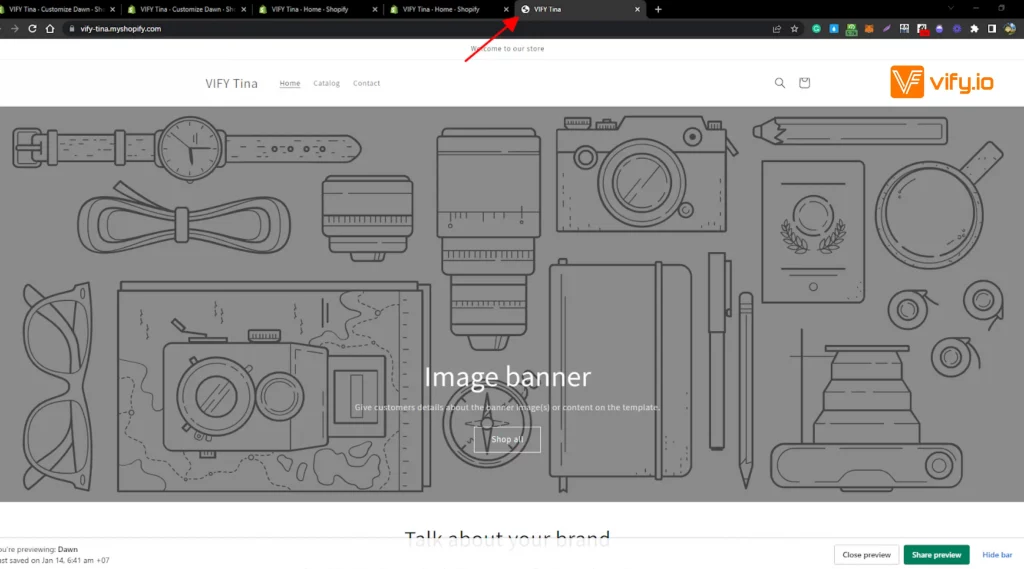Click the Image banner heading

tap(507, 377)
